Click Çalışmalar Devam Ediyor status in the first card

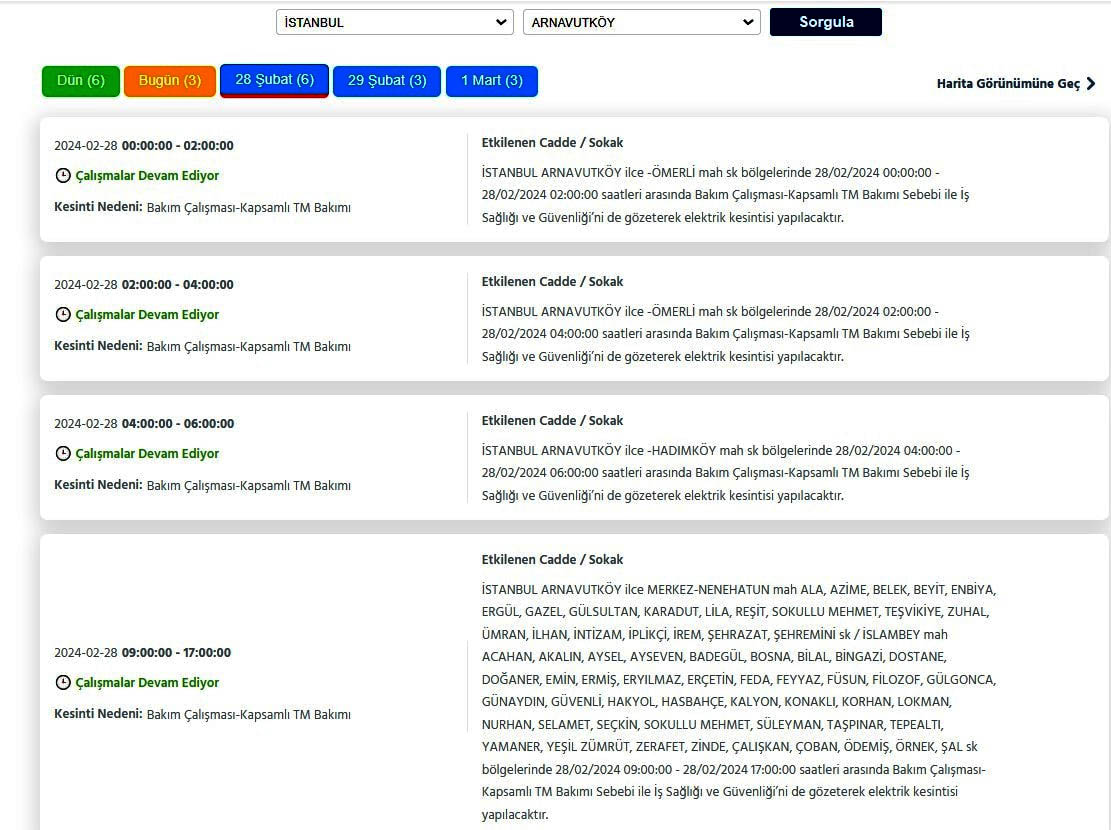(147, 176)
